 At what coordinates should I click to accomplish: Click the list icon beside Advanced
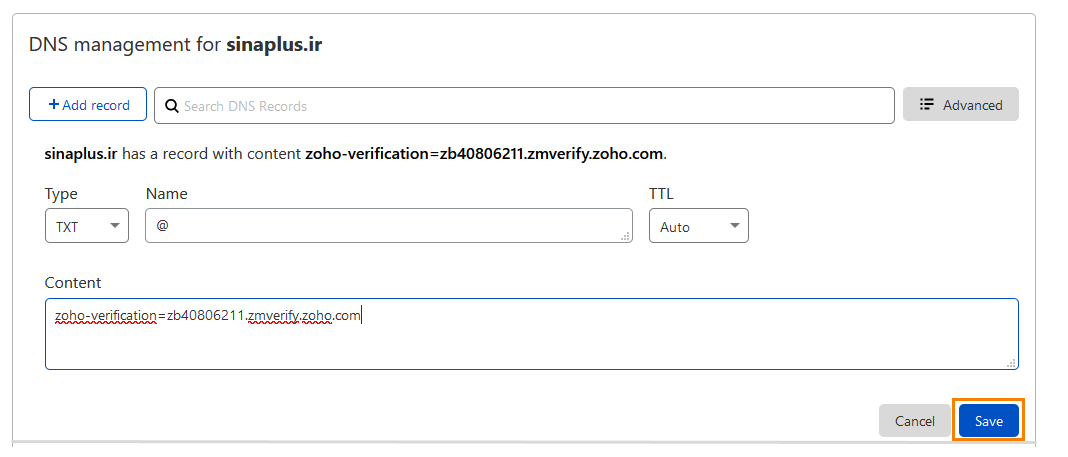(927, 105)
